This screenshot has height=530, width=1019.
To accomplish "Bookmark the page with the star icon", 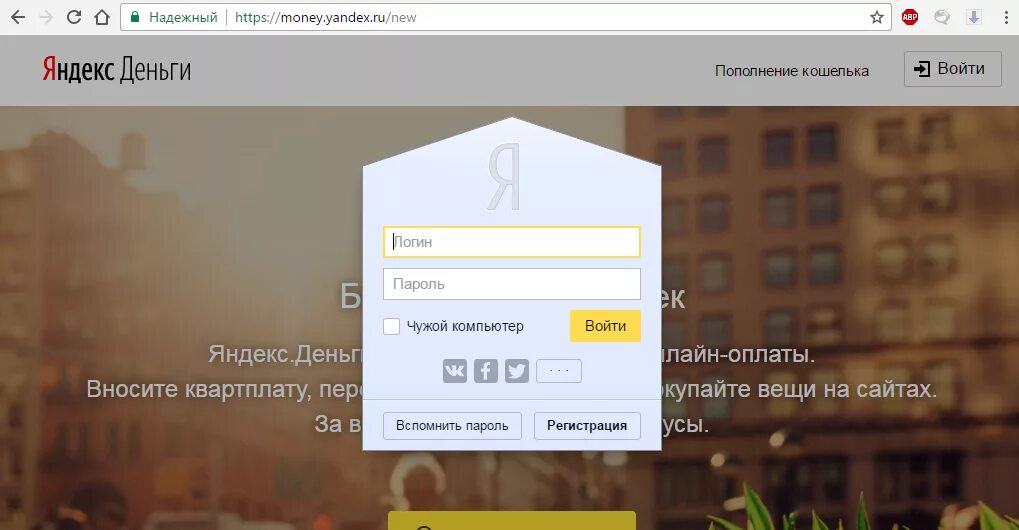I will [x=877, y=18].
